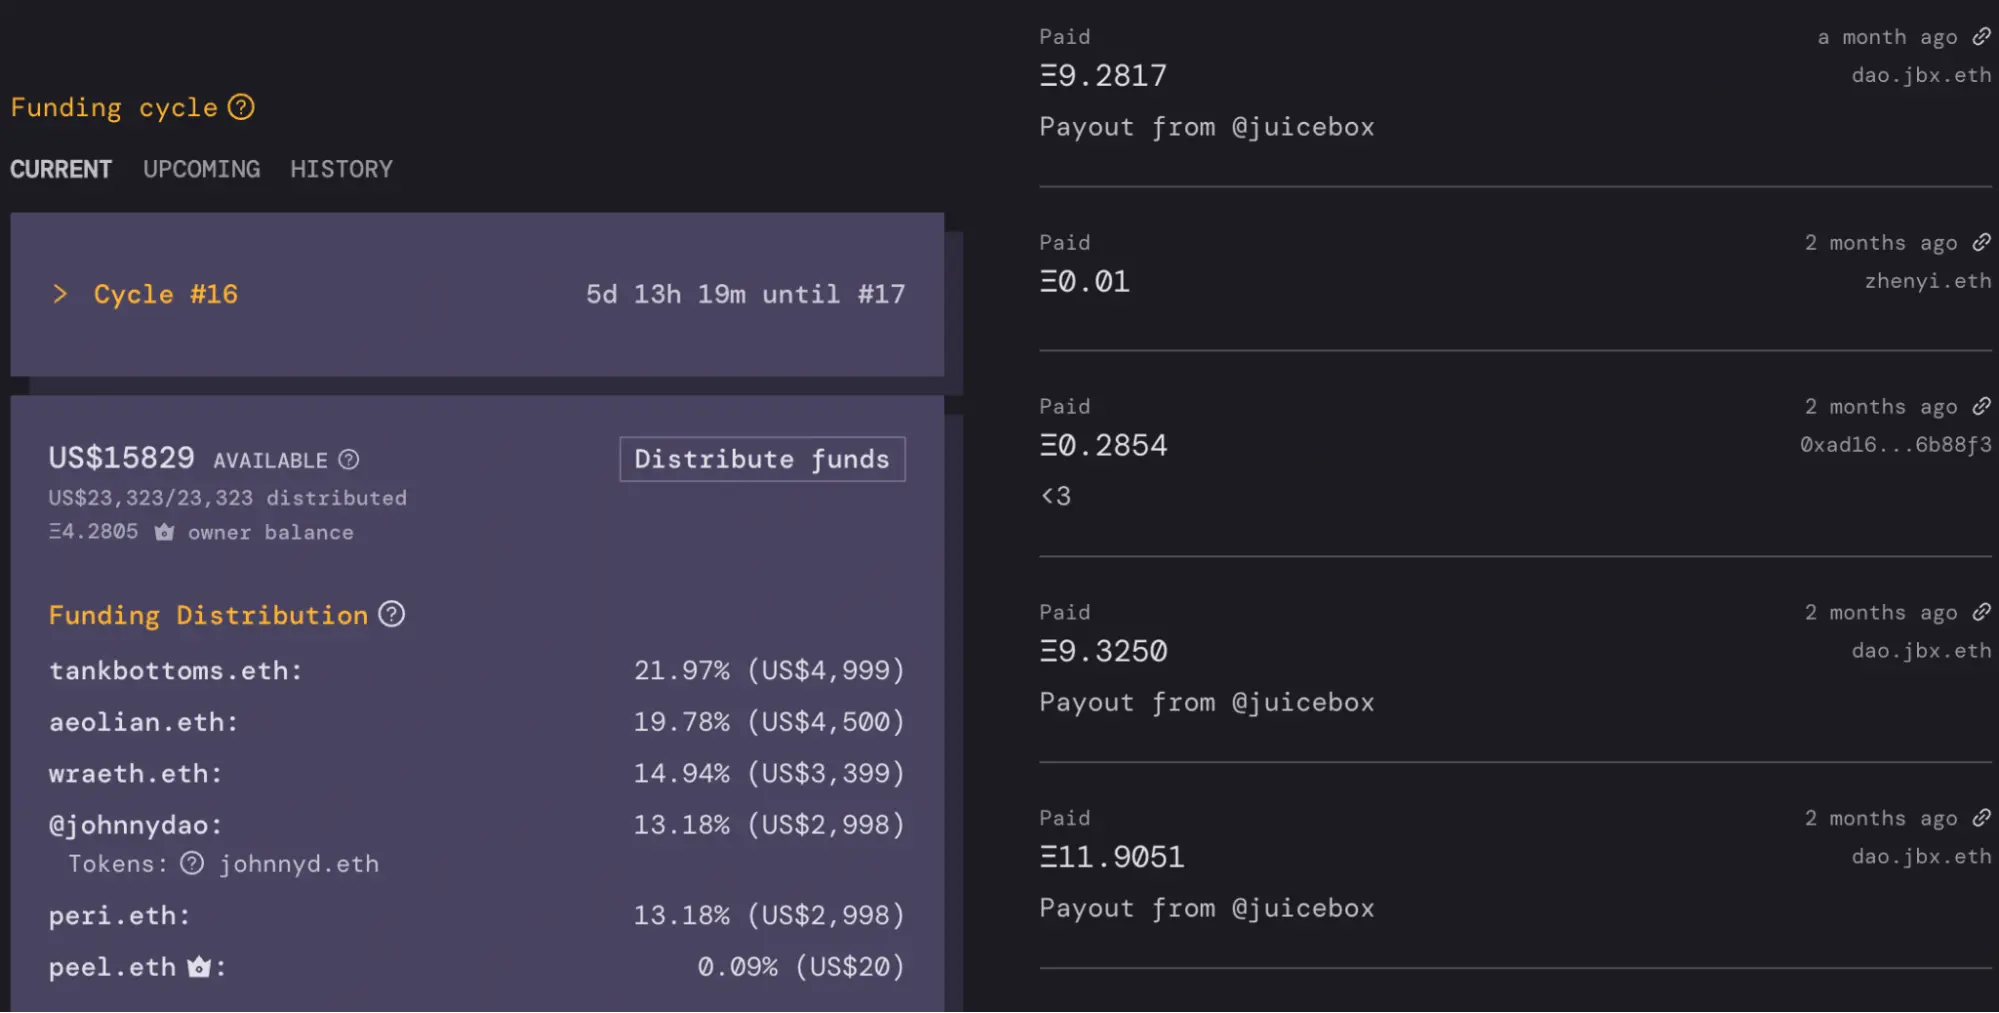Open the link icon on the 9.2817 payment

pos(1981,37)
